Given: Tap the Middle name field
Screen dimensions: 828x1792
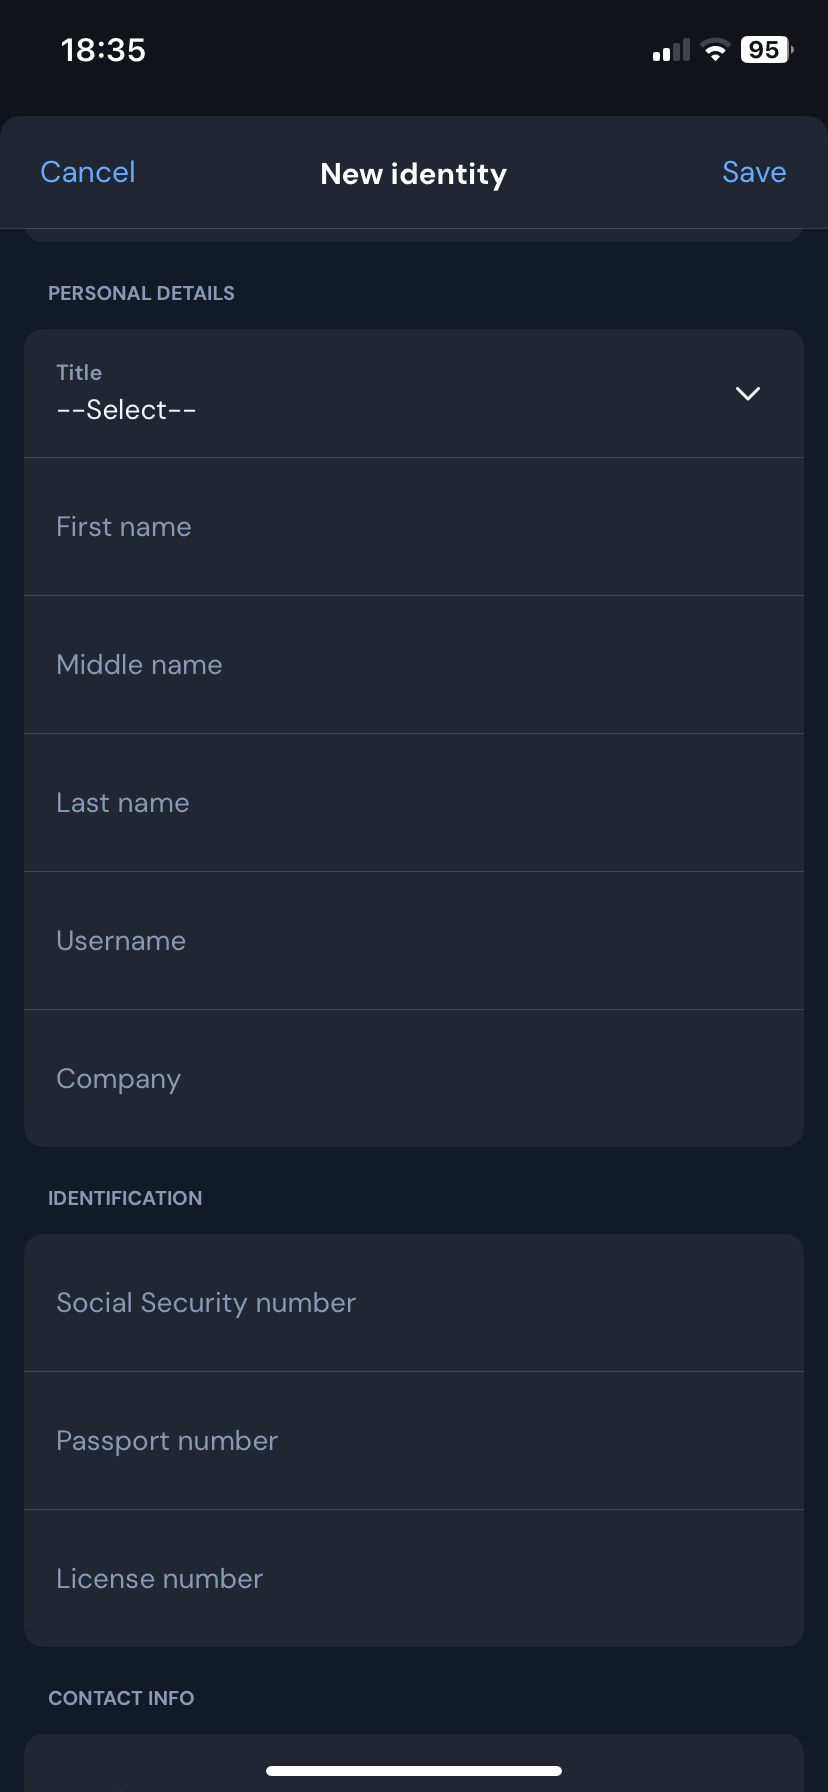Looking at the screenshot, I should click(414, 665).
